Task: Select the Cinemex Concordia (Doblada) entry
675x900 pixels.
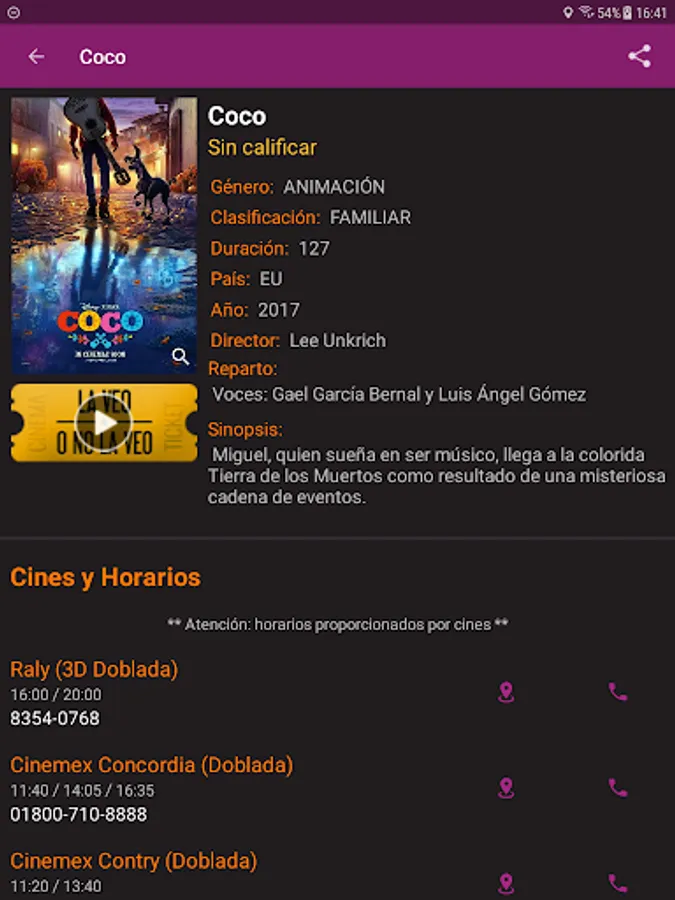Action: tap(152, 765)
